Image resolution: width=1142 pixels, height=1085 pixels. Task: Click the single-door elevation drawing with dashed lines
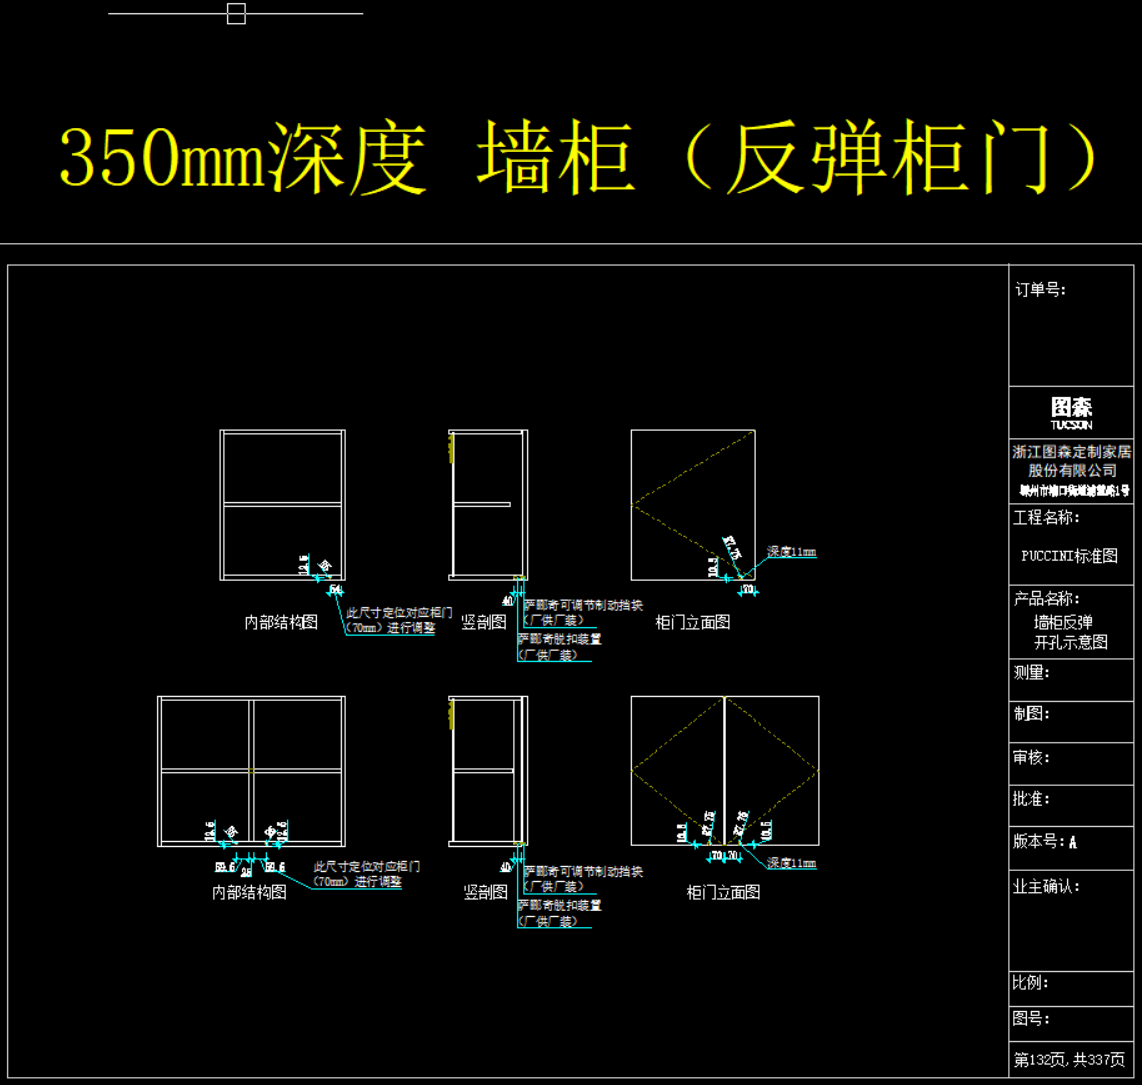693,505
